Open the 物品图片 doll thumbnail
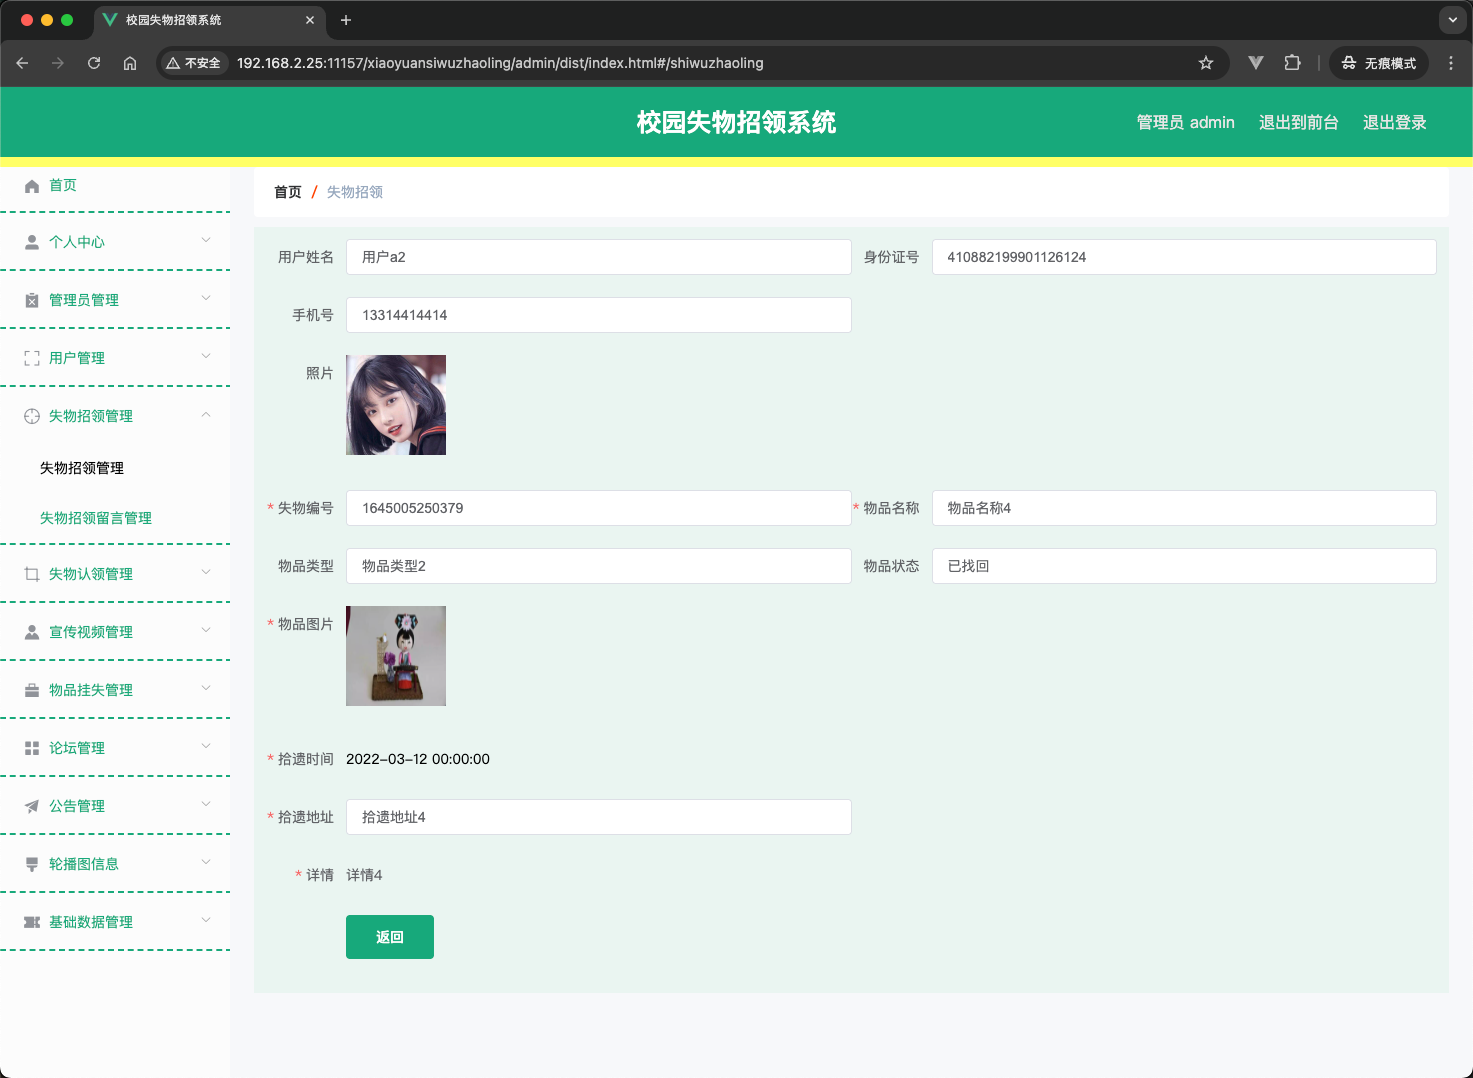 pos(396,656)
